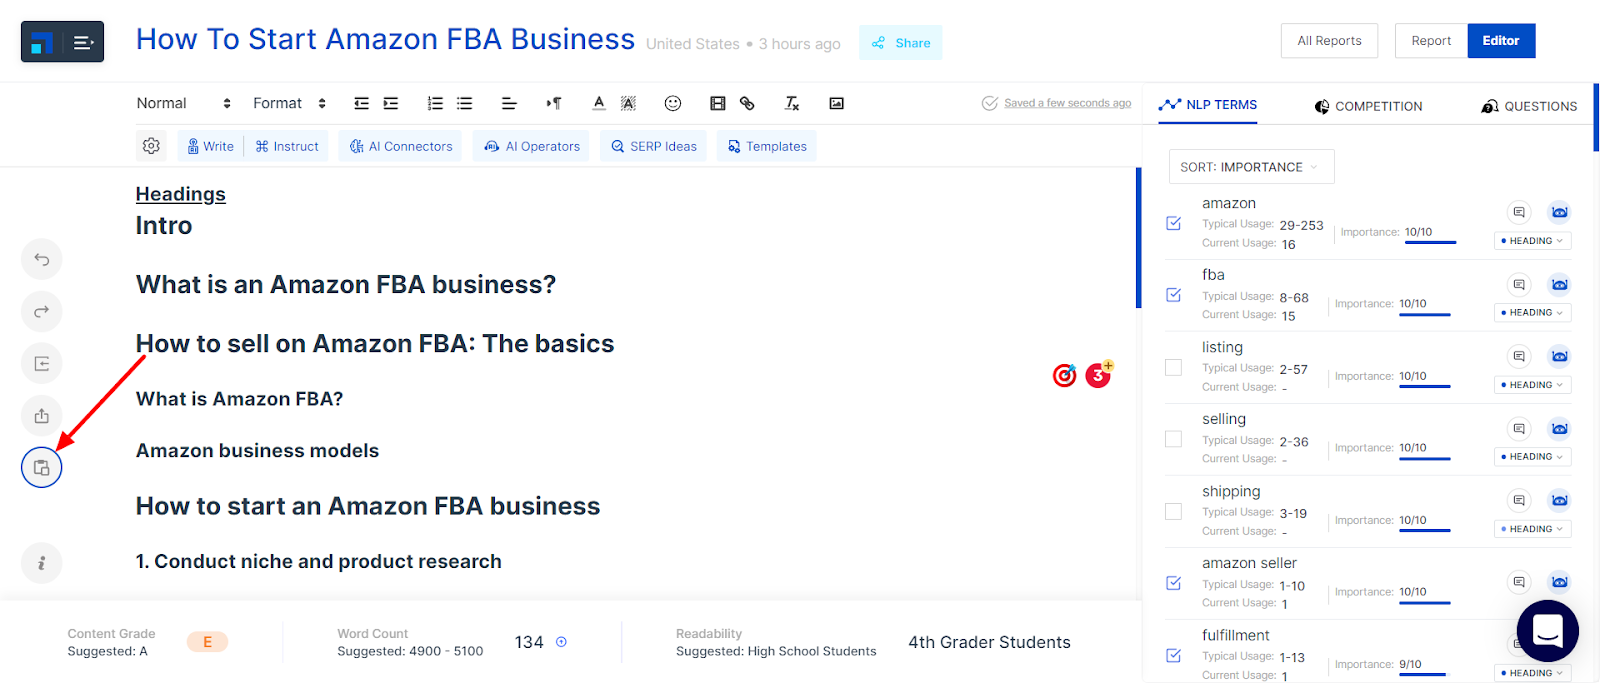Open Templates
This screenshot has height=683, width=1600.
767,146
